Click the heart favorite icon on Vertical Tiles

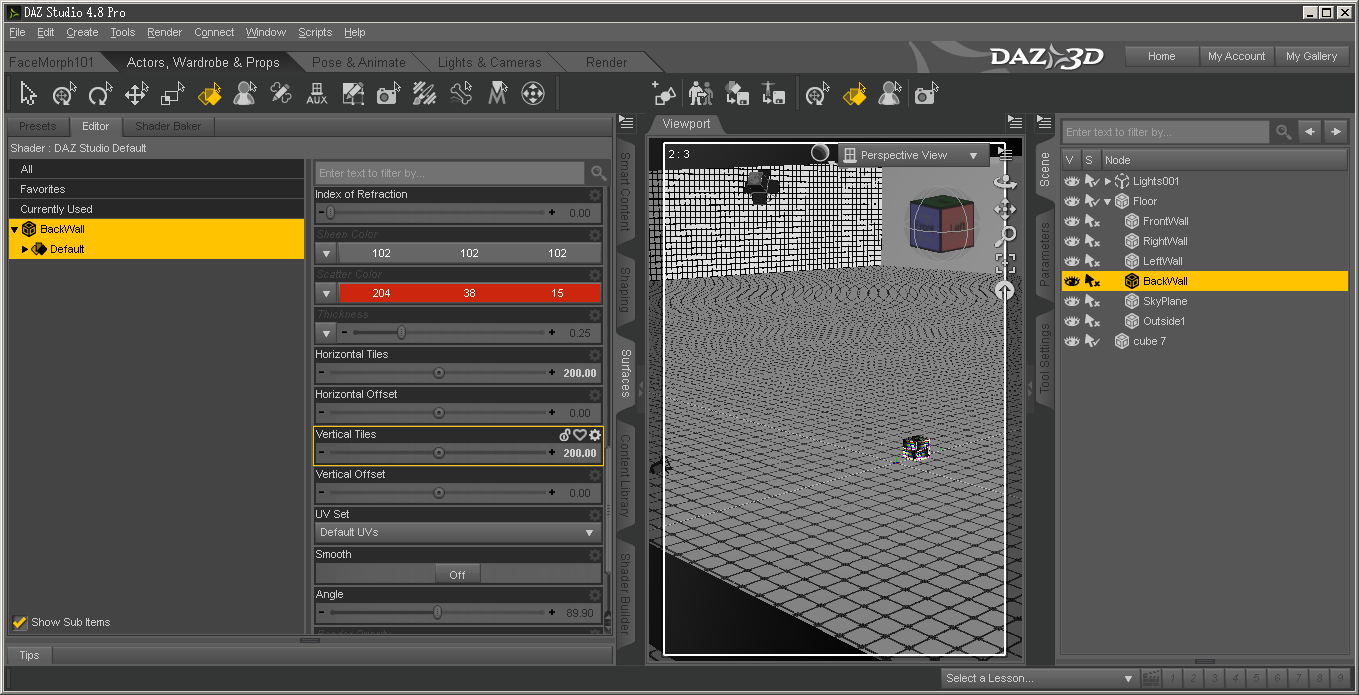click(x=580, y=435)
